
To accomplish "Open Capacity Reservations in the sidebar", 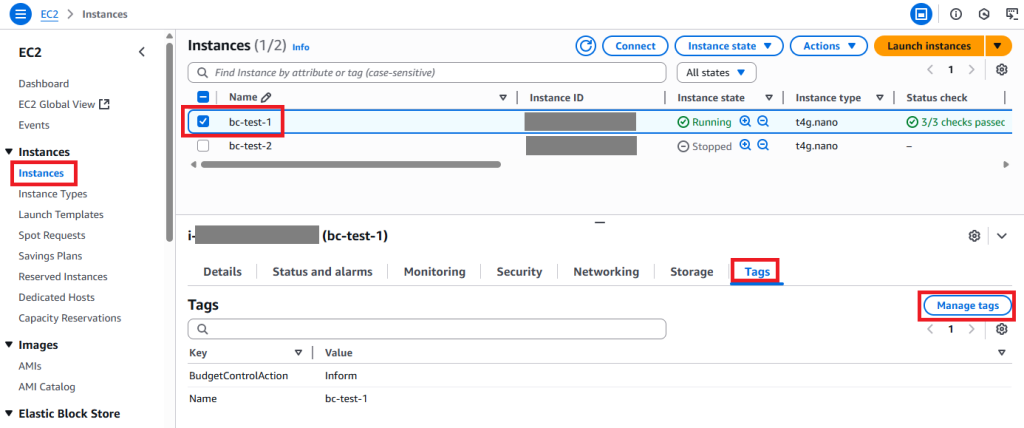I will coord(70,318).
